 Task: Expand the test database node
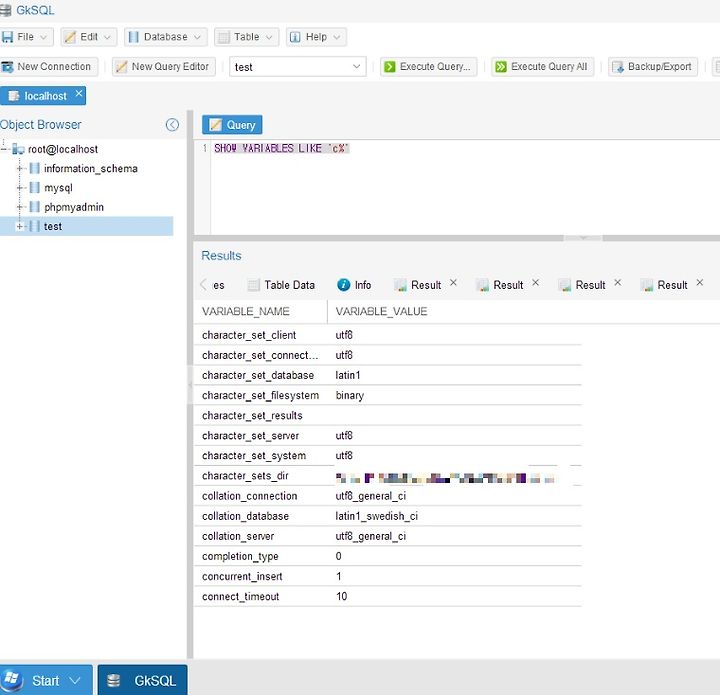pos(20,226)
